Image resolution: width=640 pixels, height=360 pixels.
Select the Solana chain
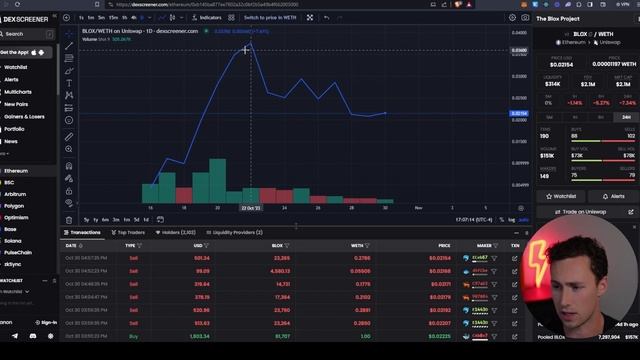(x=13, y=241)
